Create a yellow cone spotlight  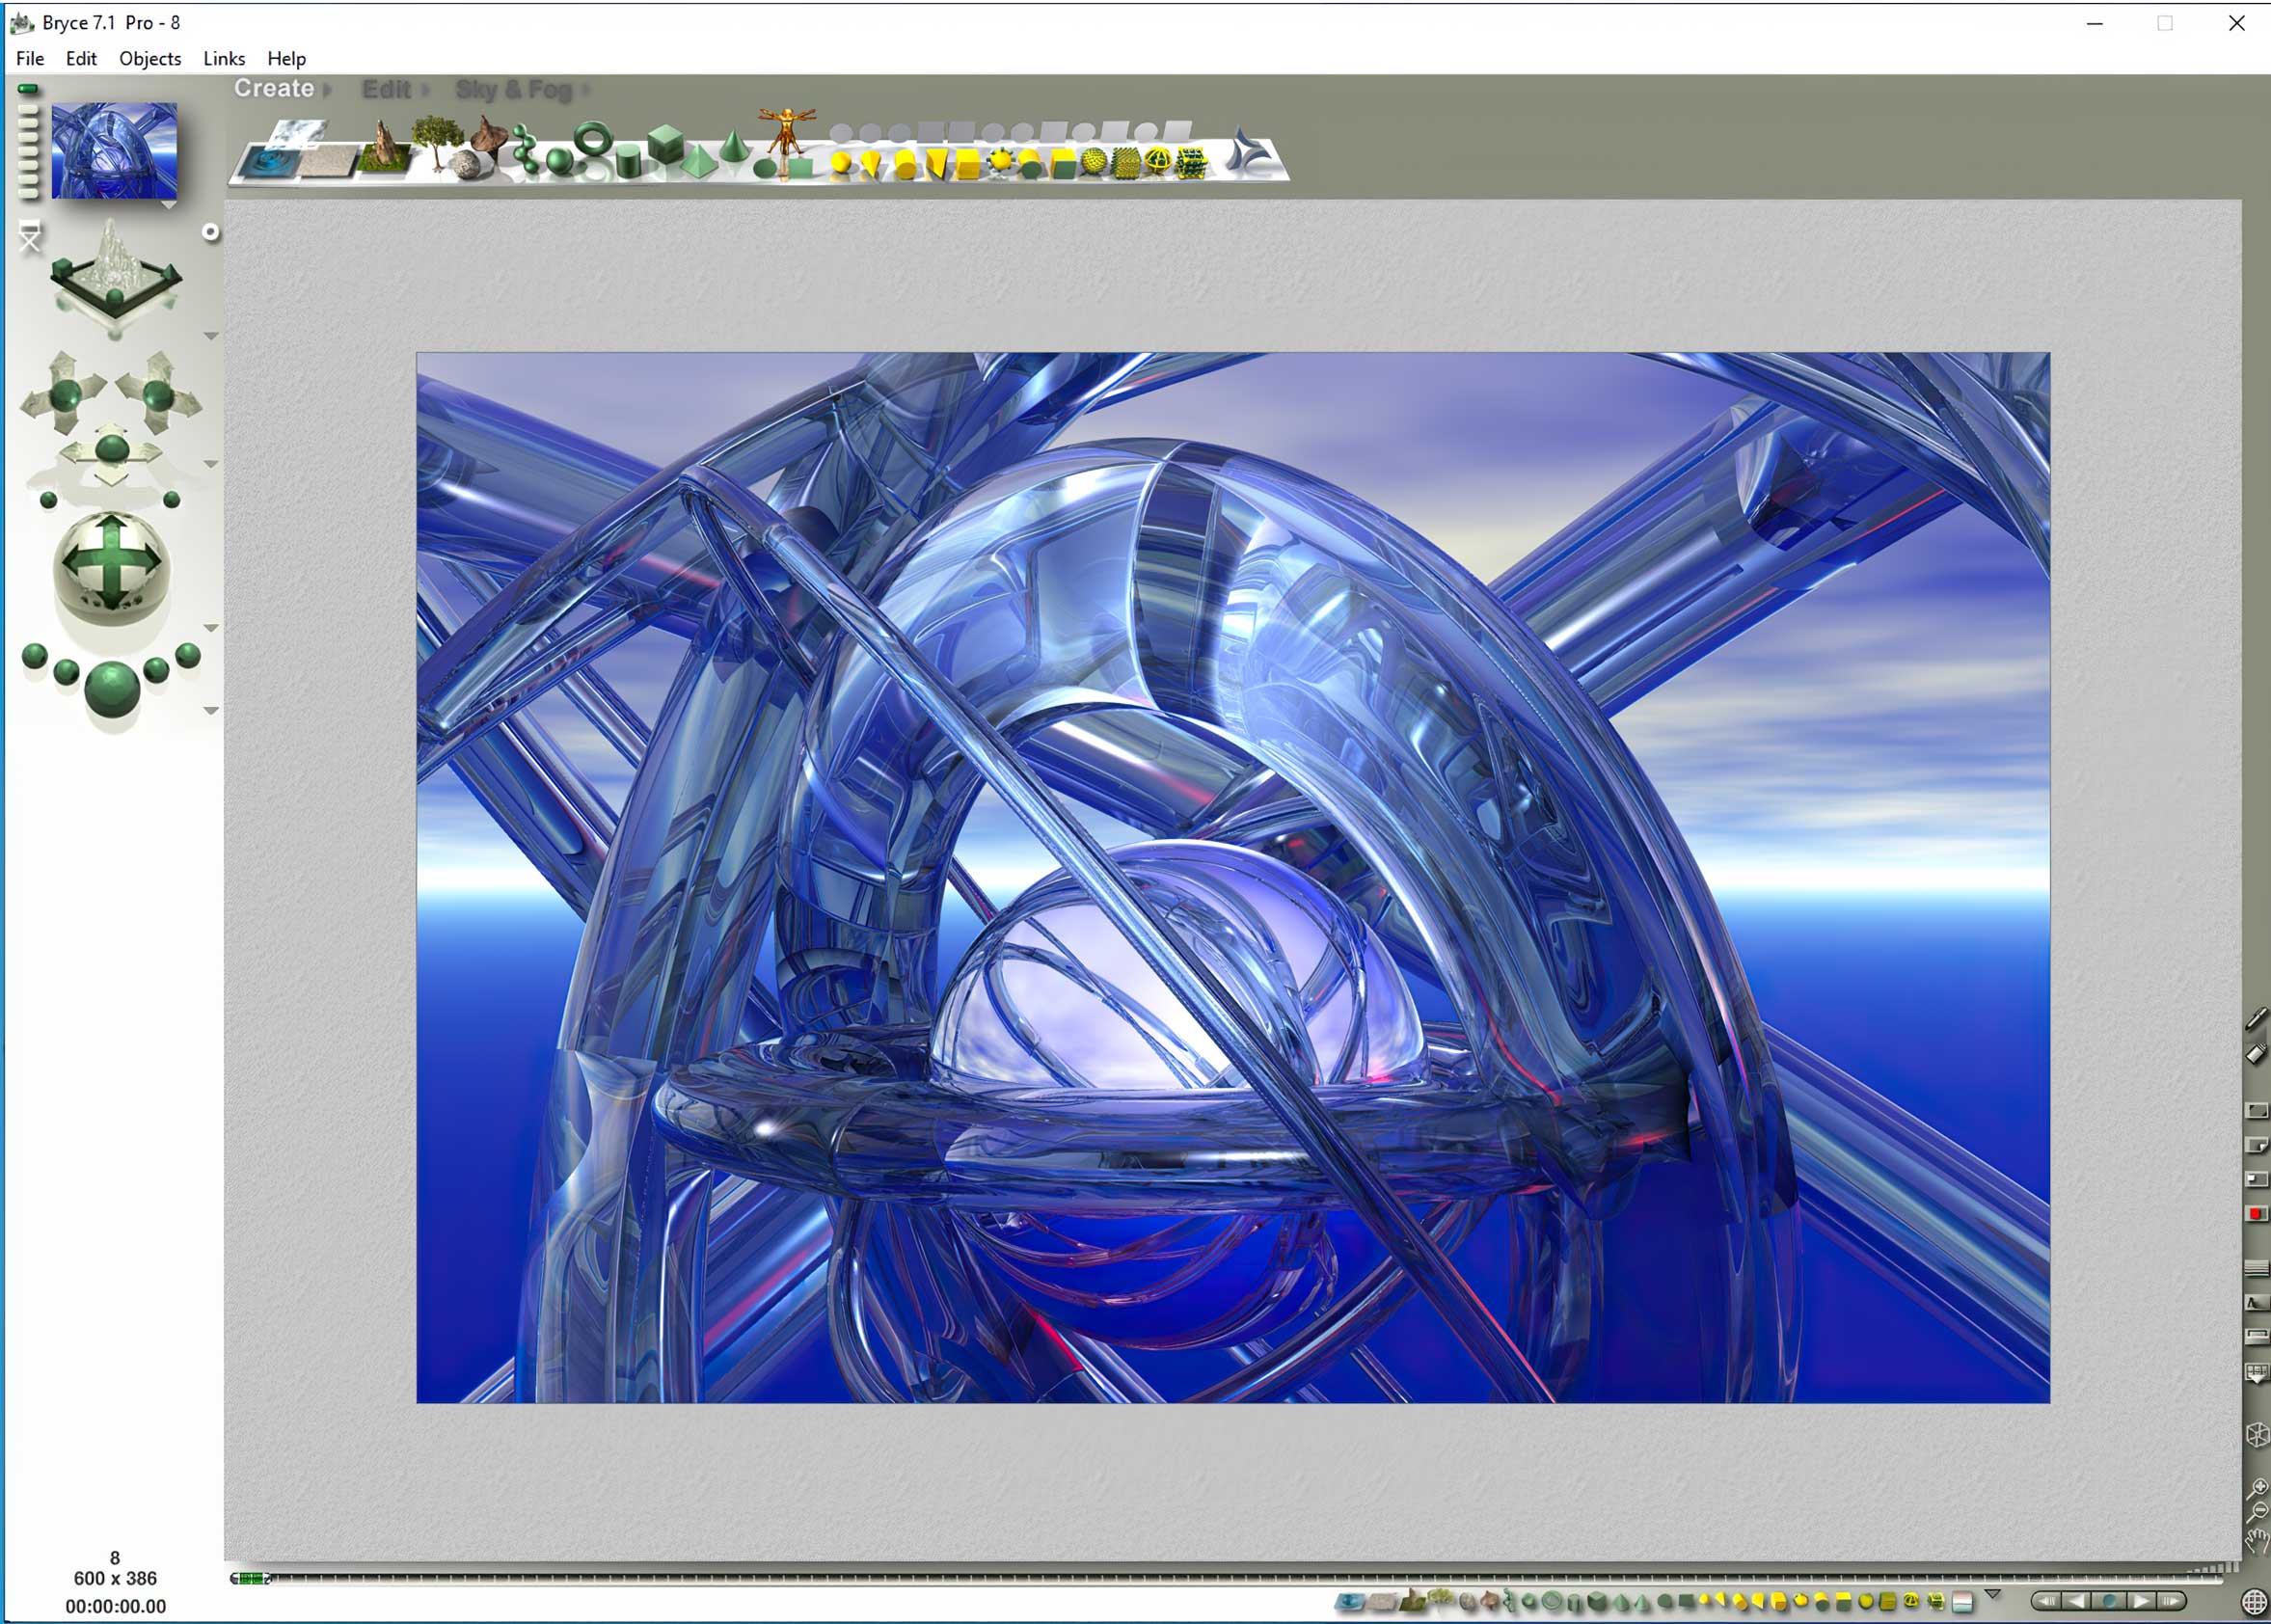872,164
